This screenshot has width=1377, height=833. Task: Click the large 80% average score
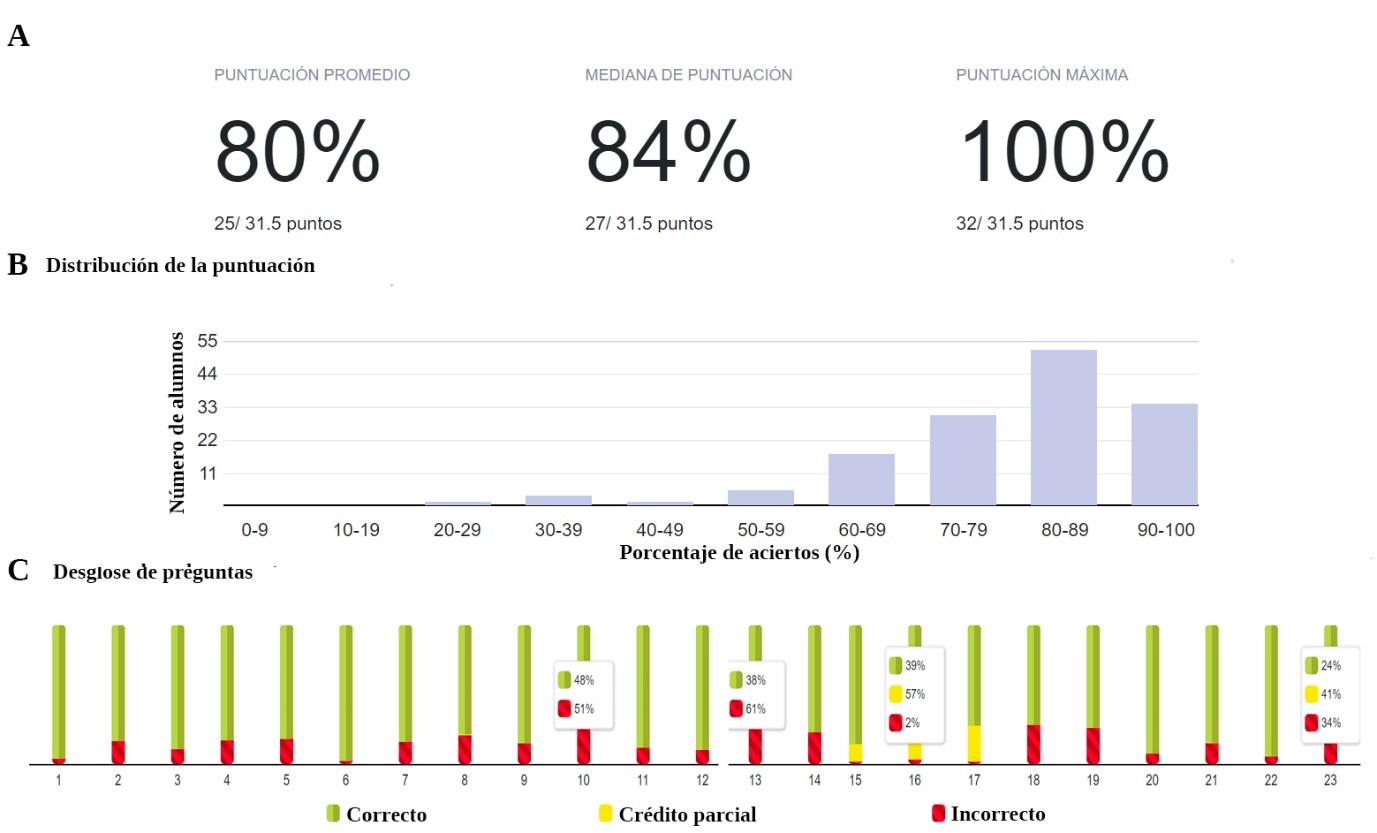click(x=298, y=152)
